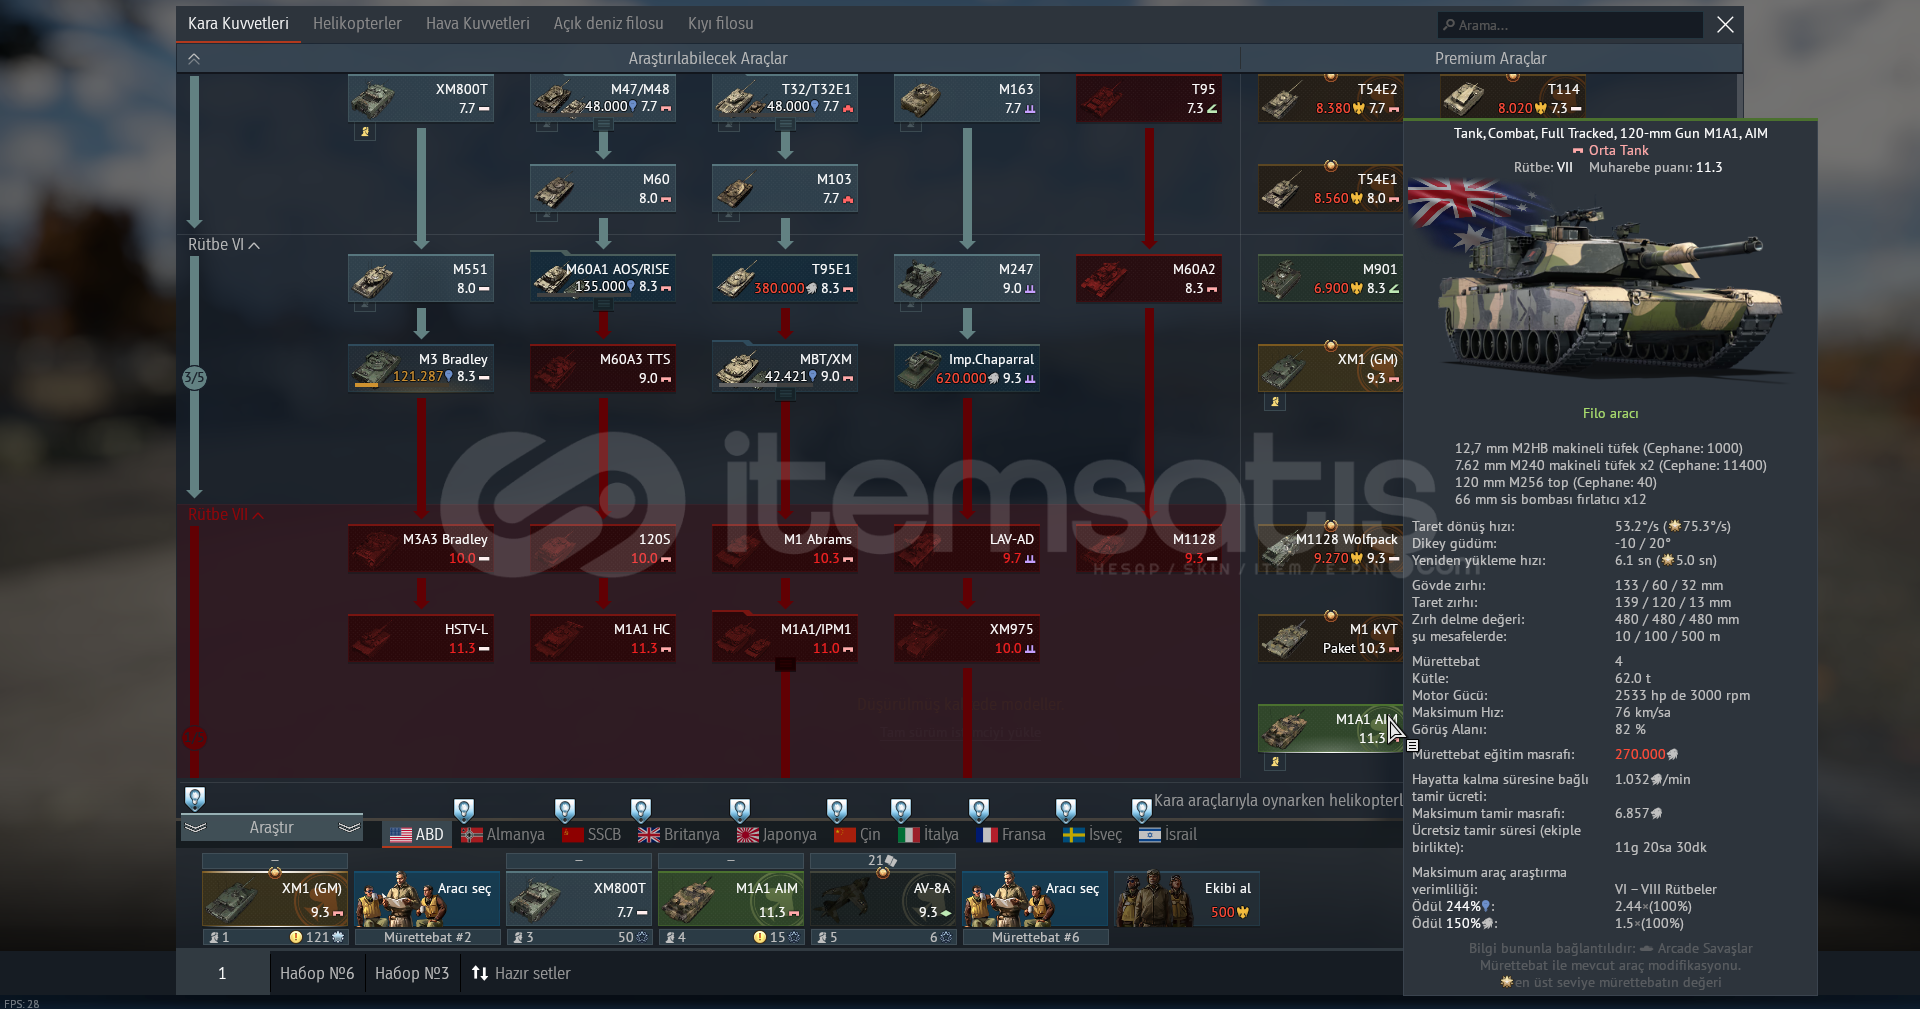Image resolution: width=1920 pixels, height=1009 pixels.
Task: Select the M47/M48 vehicle group
Action: (x=603, y=98)
